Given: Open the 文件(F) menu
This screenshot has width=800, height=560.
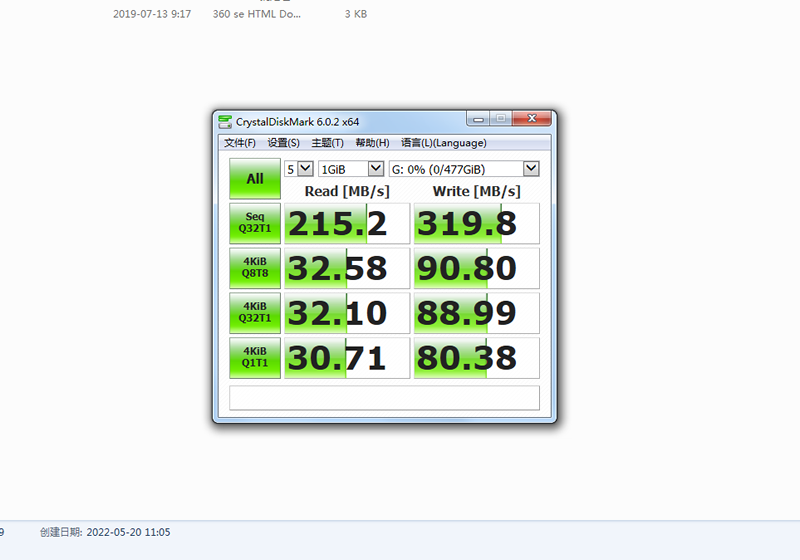Looking at the screenshot, I should click(240, 143).
